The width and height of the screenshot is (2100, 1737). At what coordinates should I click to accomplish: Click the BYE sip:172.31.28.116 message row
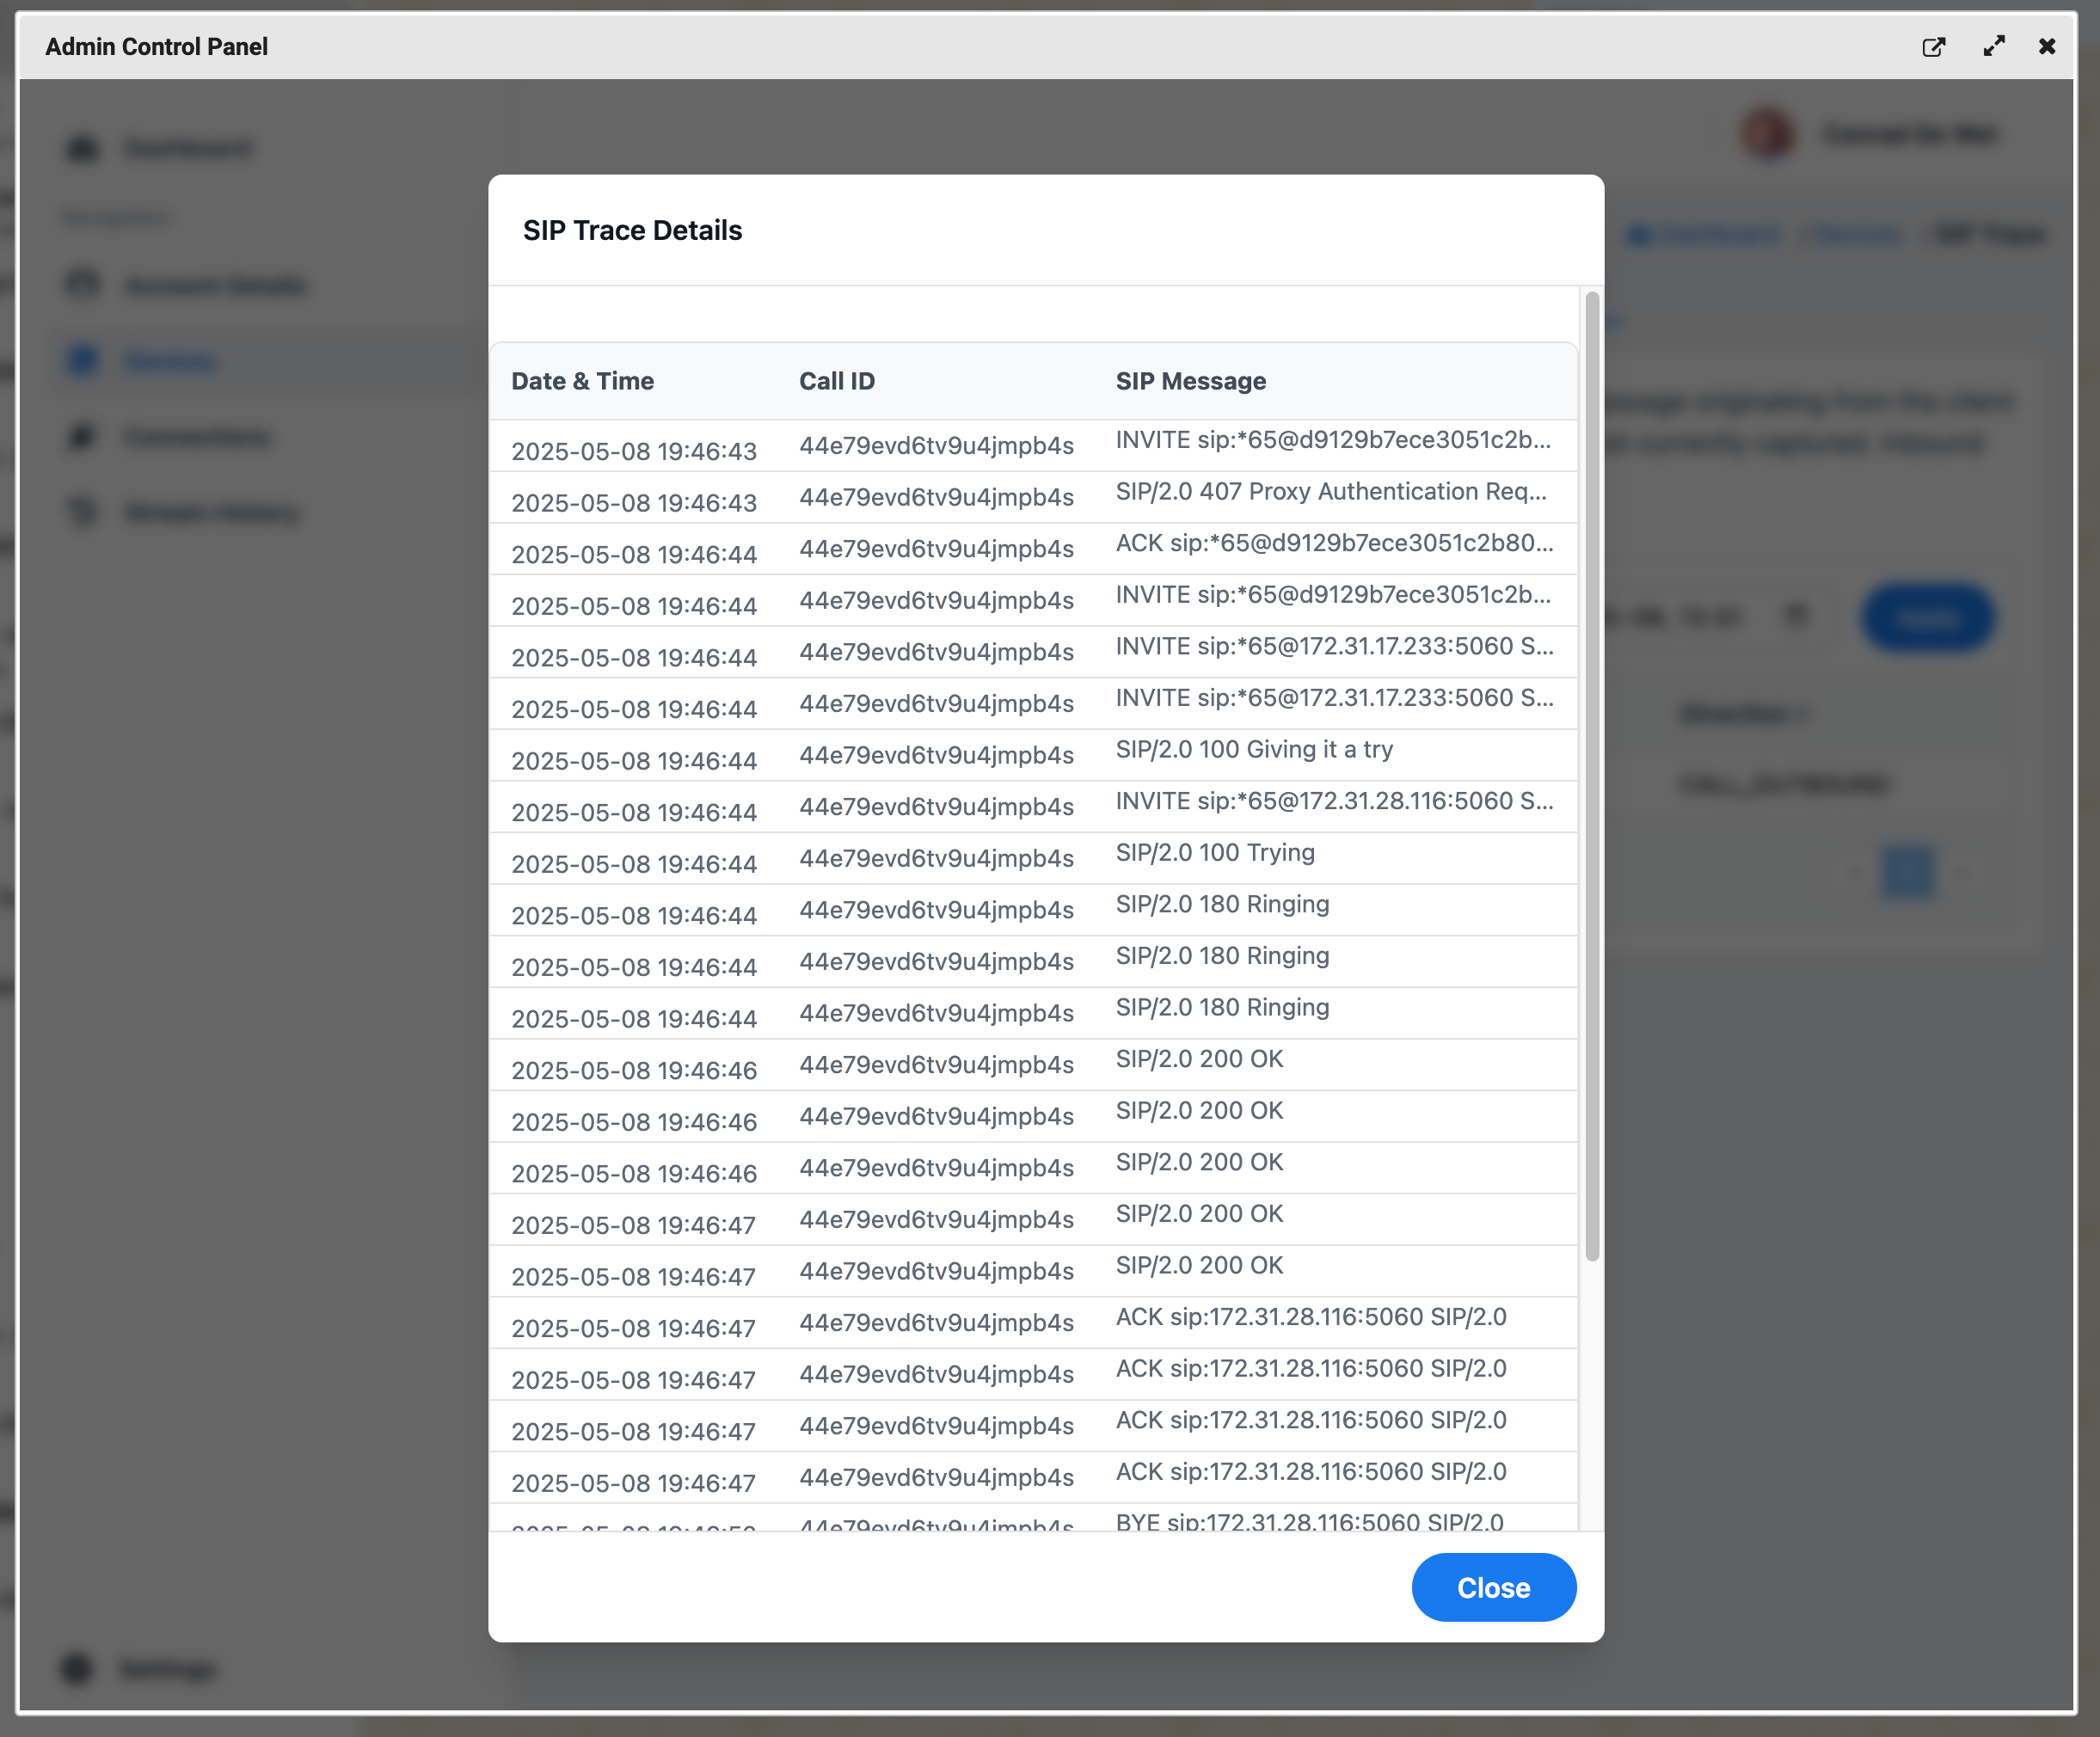(1308, 1522)
